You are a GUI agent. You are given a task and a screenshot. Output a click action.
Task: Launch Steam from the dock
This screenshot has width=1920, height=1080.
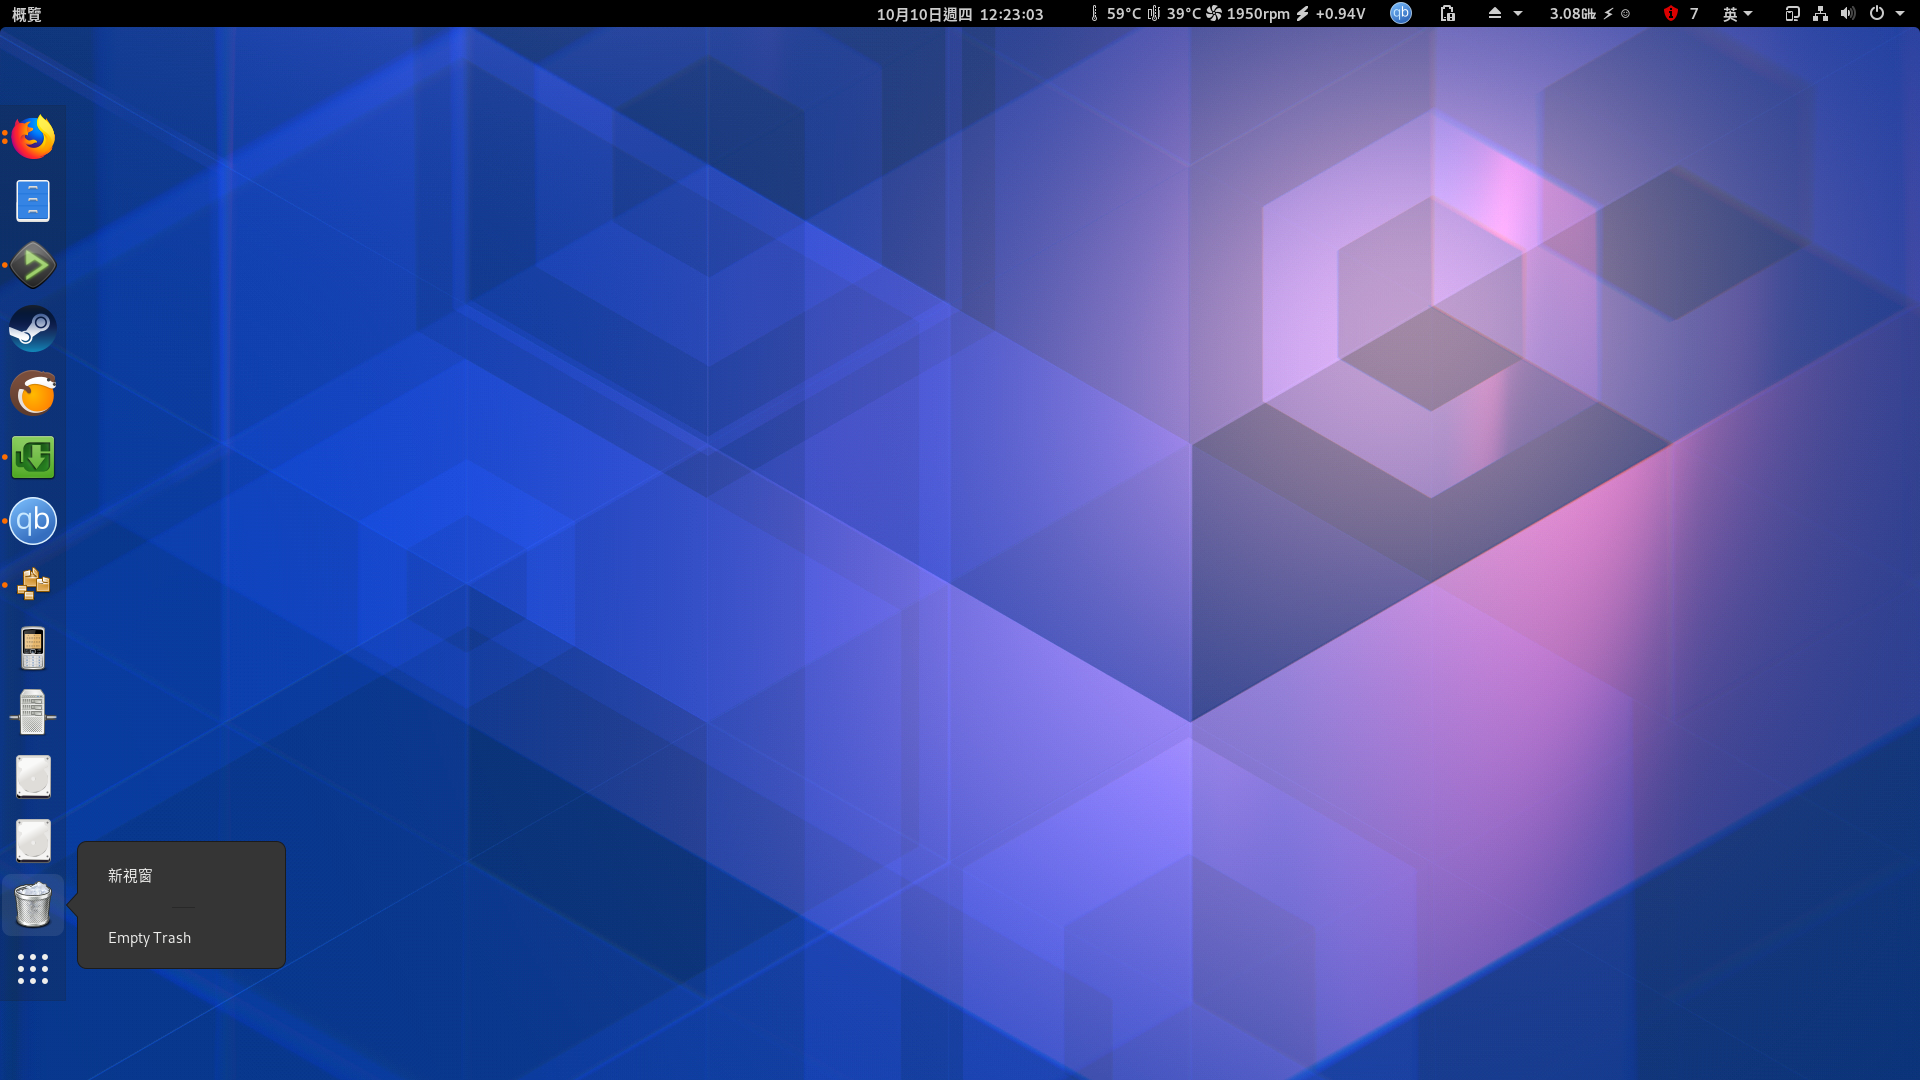pos(33,329)
